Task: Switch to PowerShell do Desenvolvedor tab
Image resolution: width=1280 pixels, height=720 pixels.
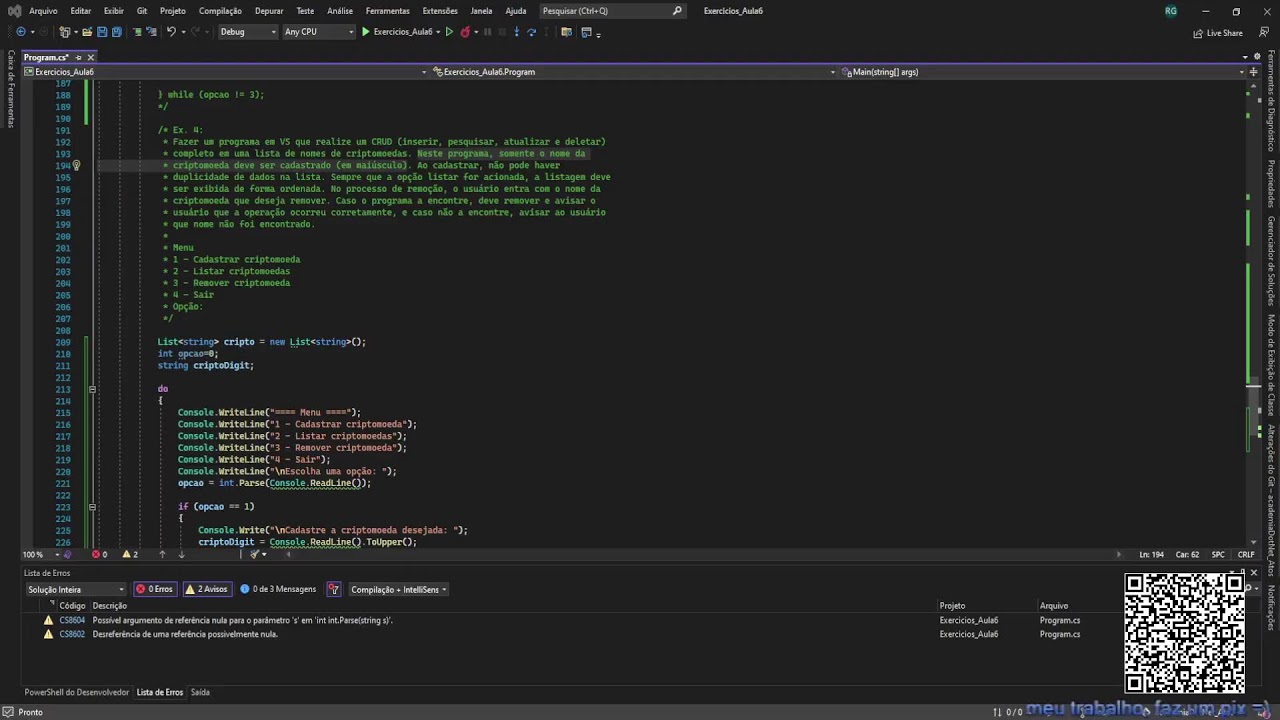Action: pyautogui.click(x=77, y=692)
